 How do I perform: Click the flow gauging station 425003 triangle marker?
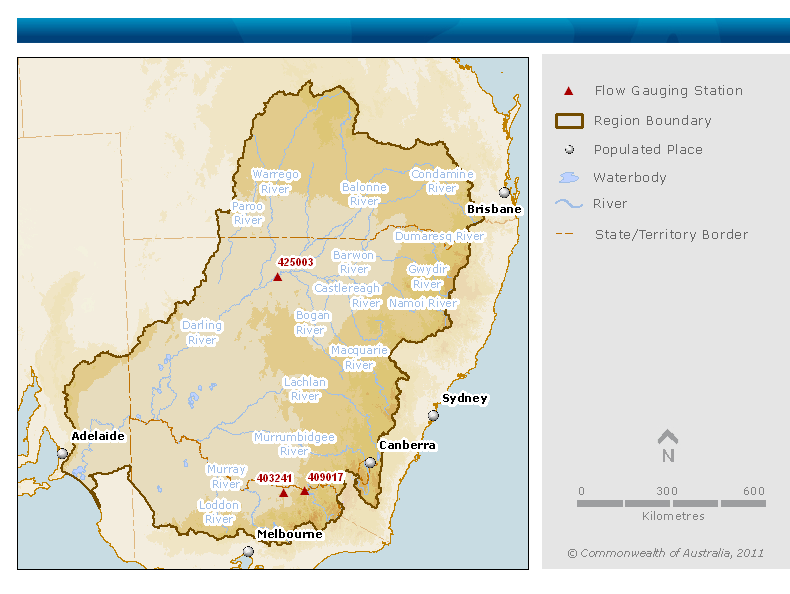tap(278, 277)
